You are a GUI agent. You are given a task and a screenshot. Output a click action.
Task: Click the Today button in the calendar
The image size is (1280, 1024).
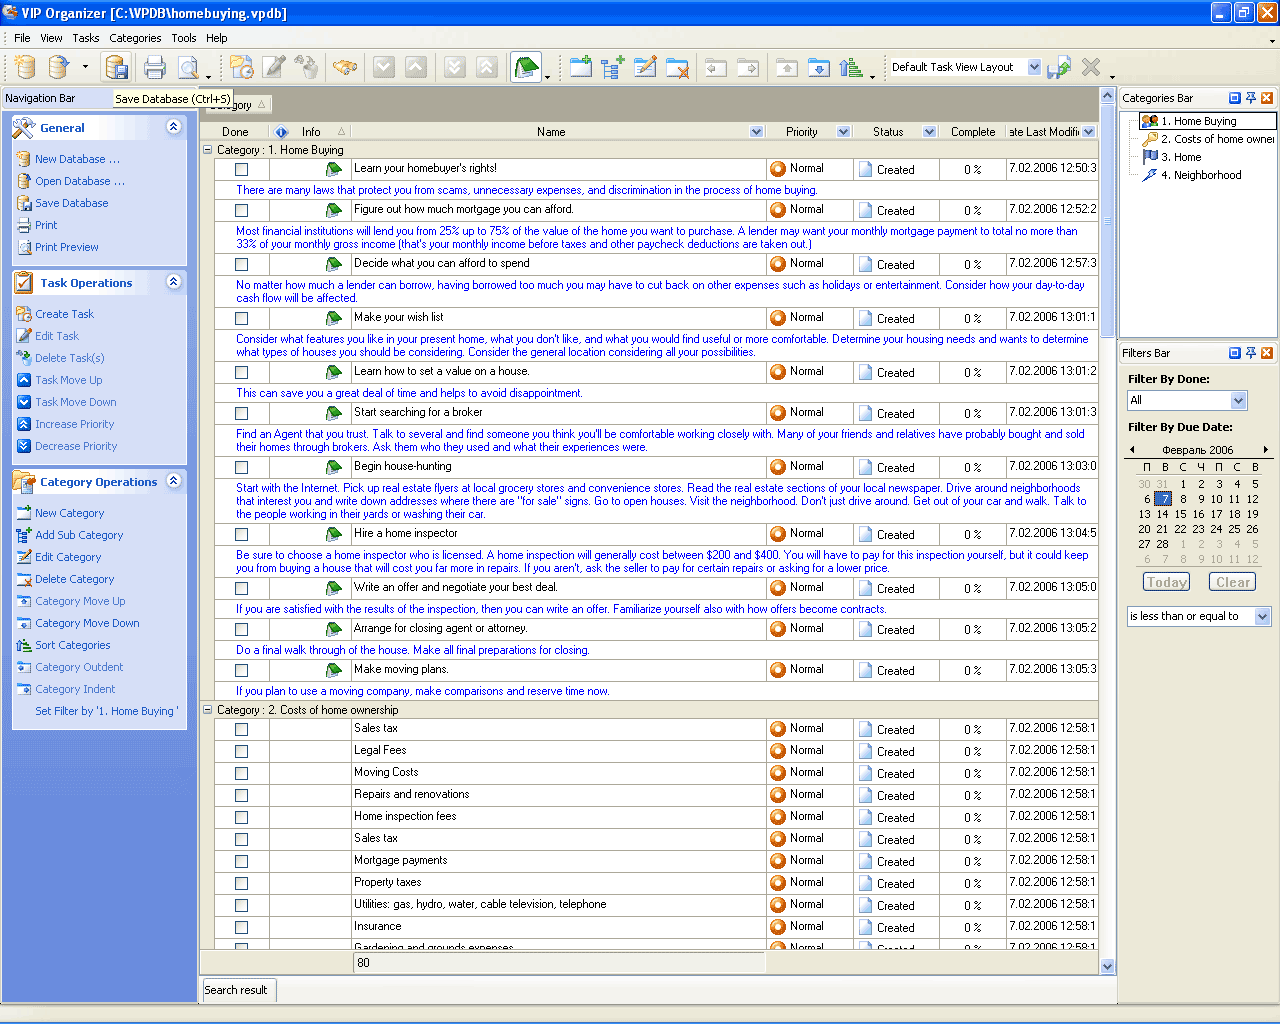1166,582
